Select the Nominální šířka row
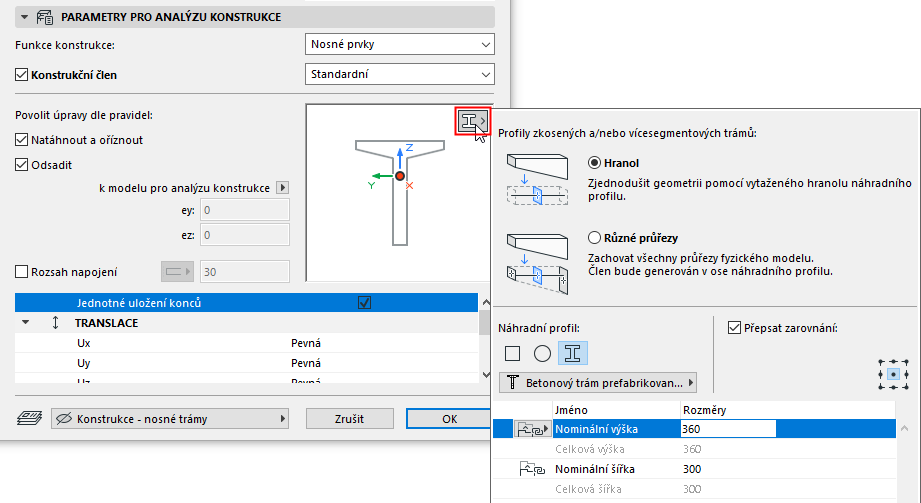The image size is (921, 503). pos(694,469)
